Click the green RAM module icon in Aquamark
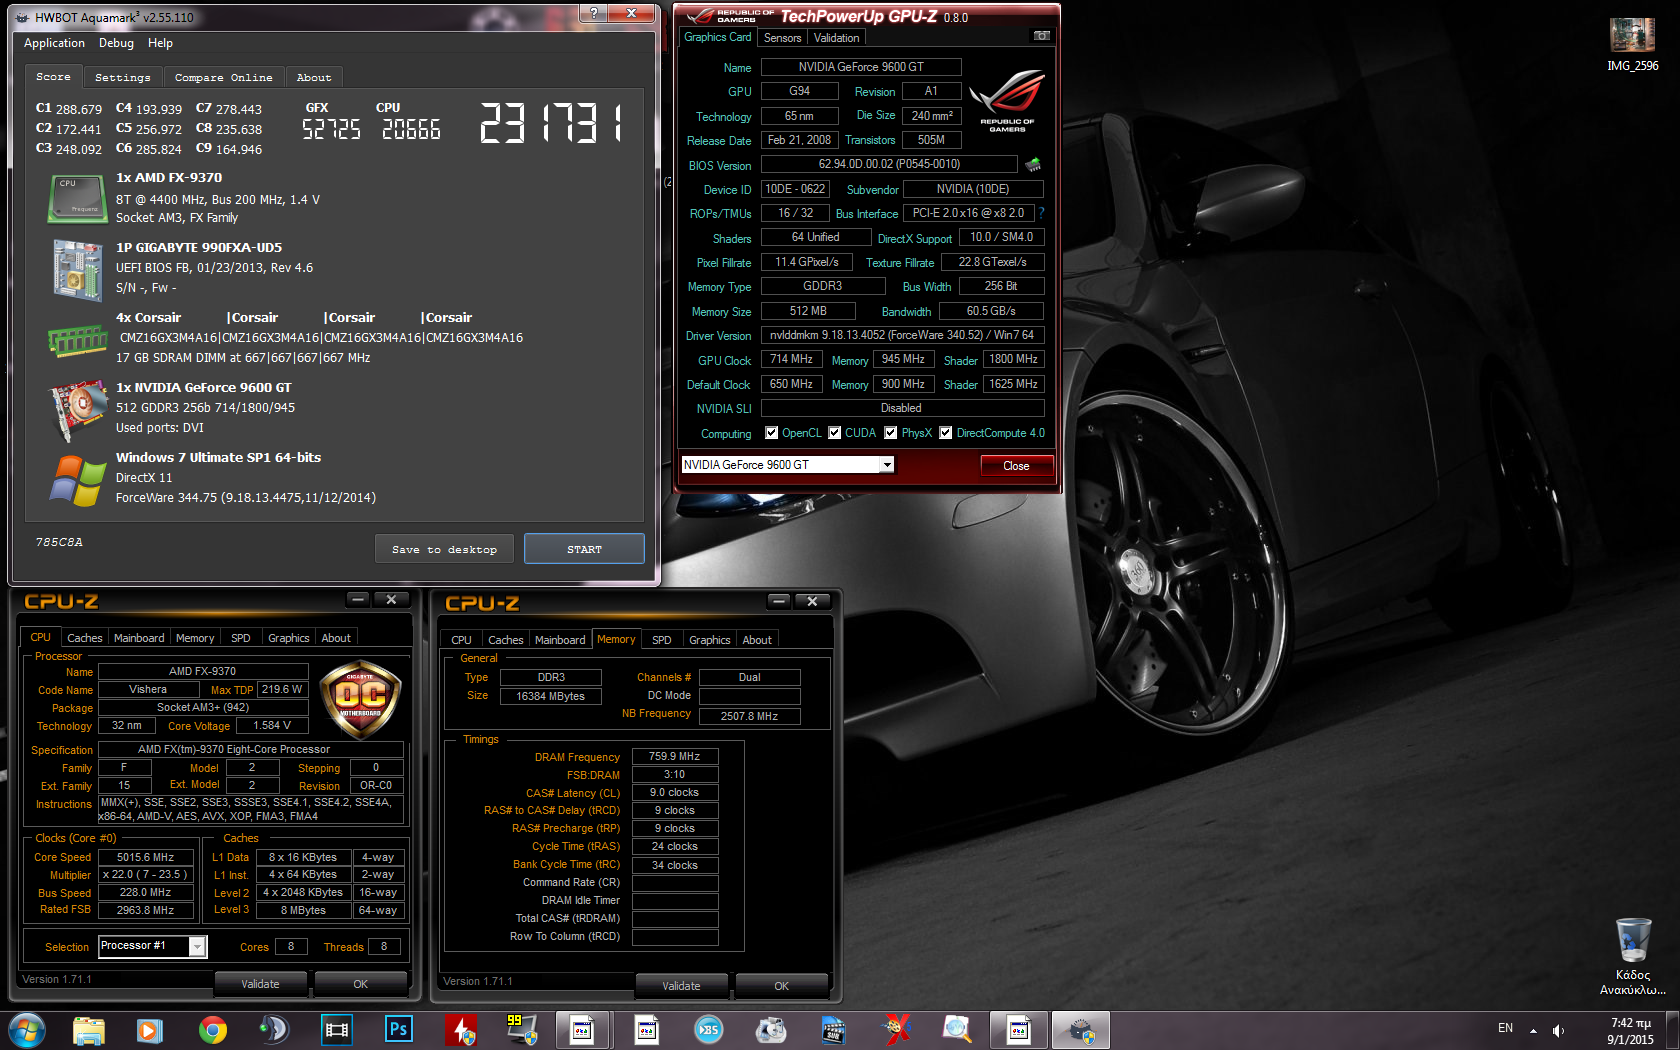This screenshot has height=1050, width=1680. click(x=77, y=342)
